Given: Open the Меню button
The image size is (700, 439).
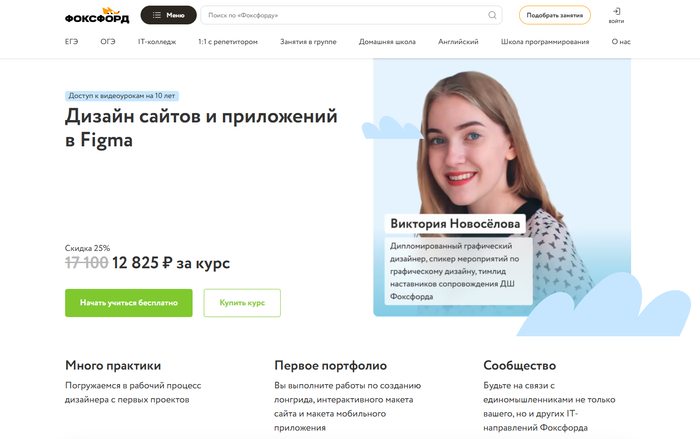Looking at the screenshot, I should click(x=168, y=15).
